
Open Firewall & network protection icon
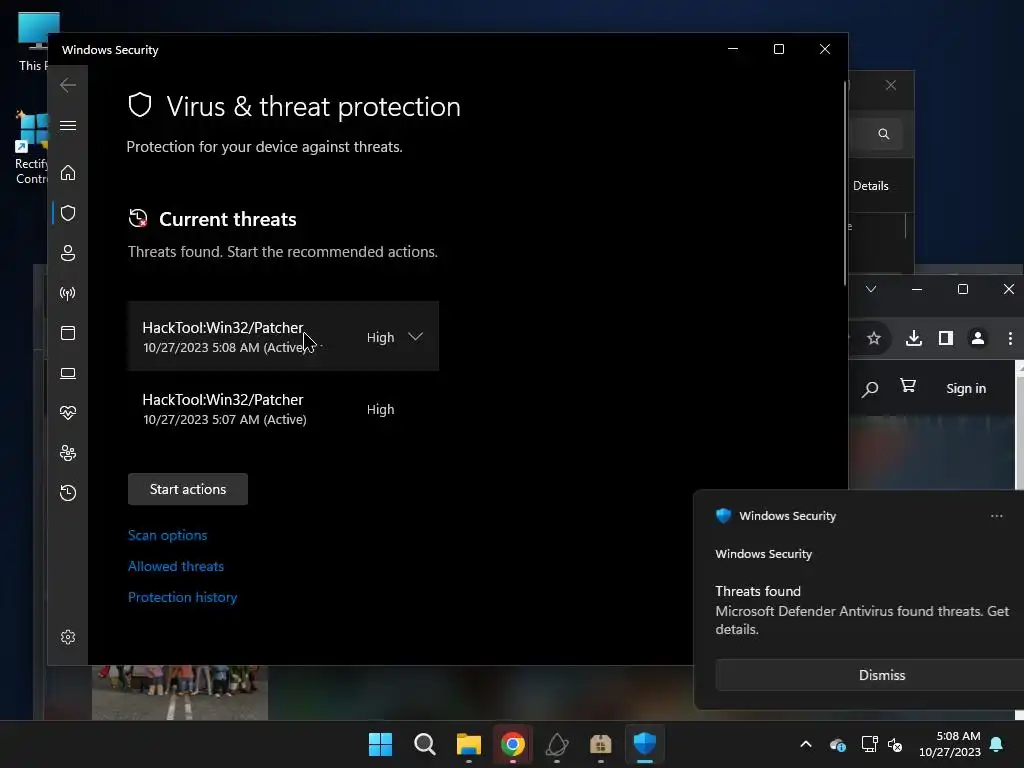(x=68, y=293)
